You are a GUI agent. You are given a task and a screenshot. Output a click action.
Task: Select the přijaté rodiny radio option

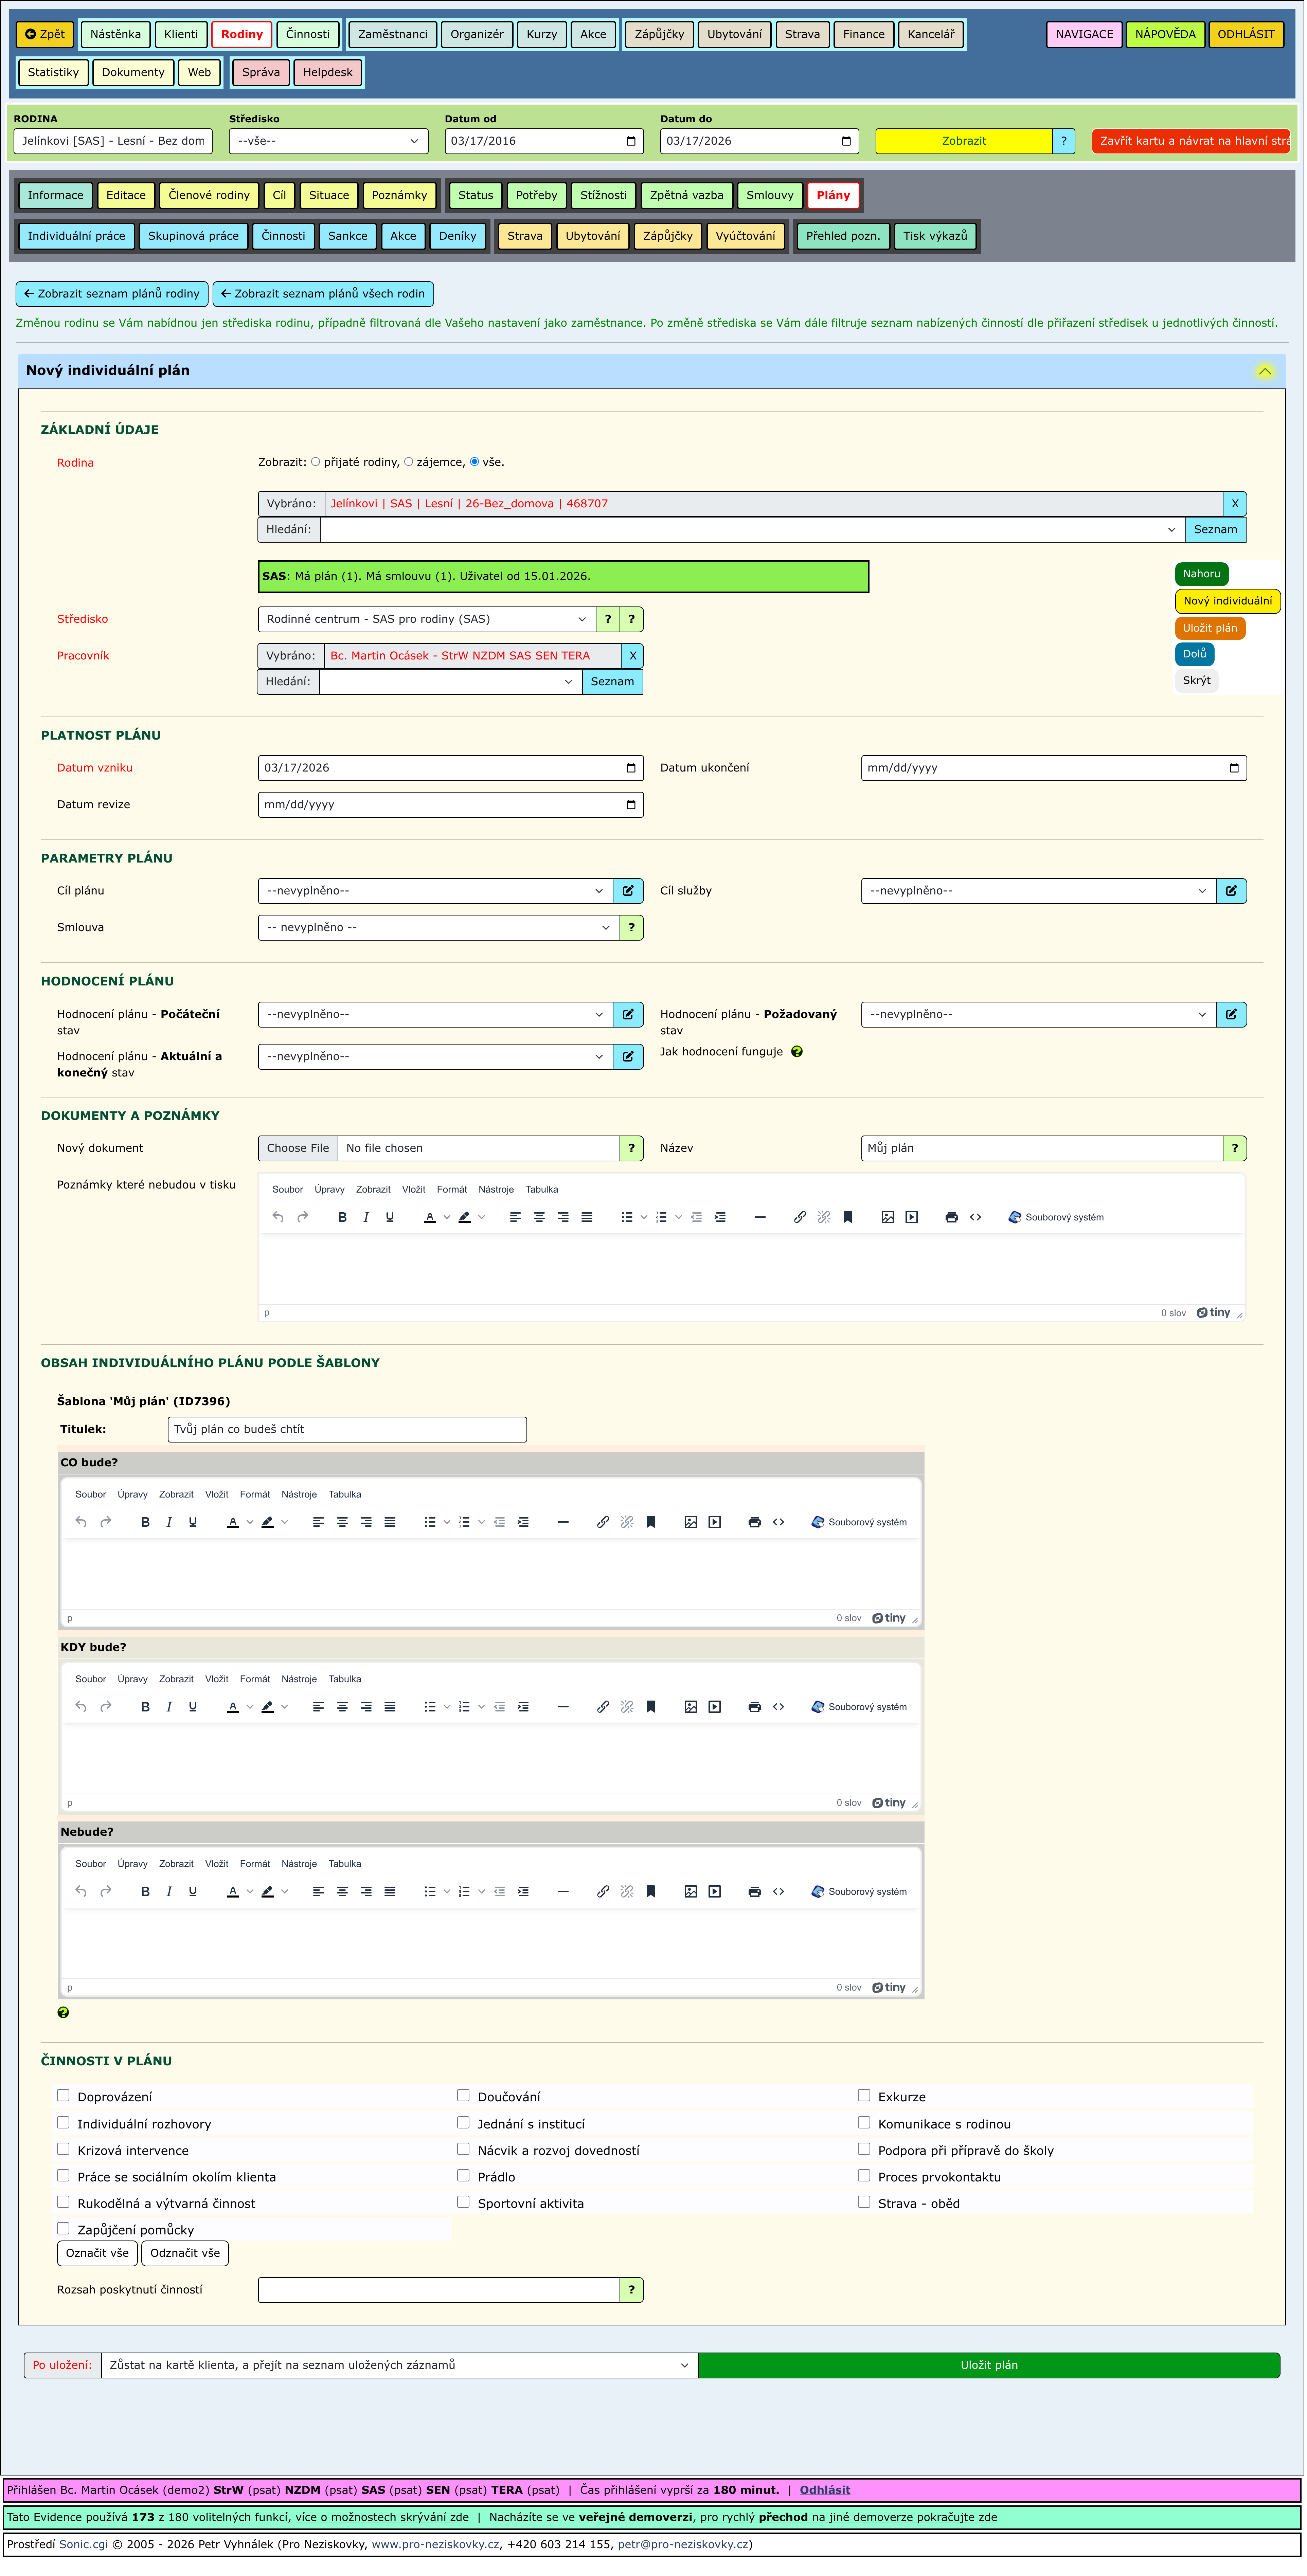pos(316,462)
